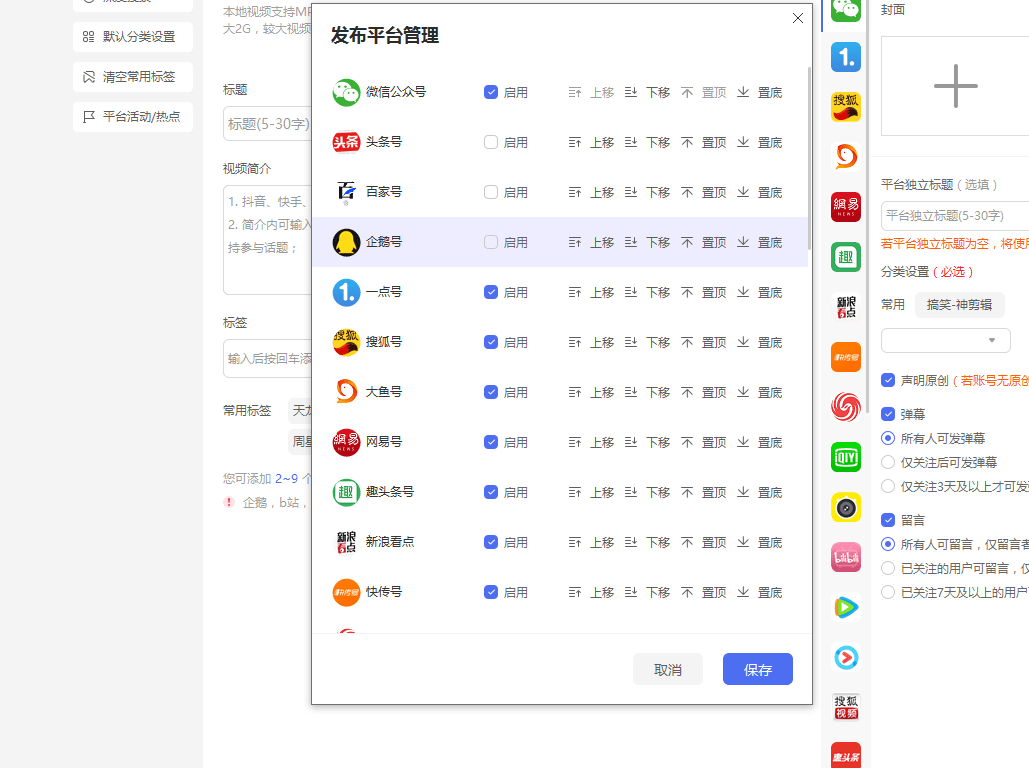Click 置顶 in the 企鹅号 row

click(x=714, y=242)
